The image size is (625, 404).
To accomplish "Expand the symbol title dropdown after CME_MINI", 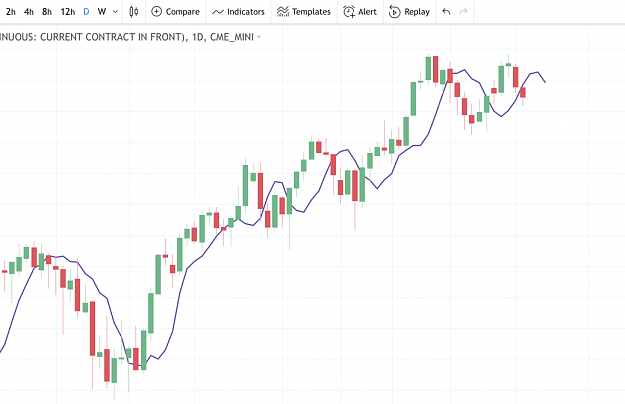I will pyautogui.click(x=259, y=37).
